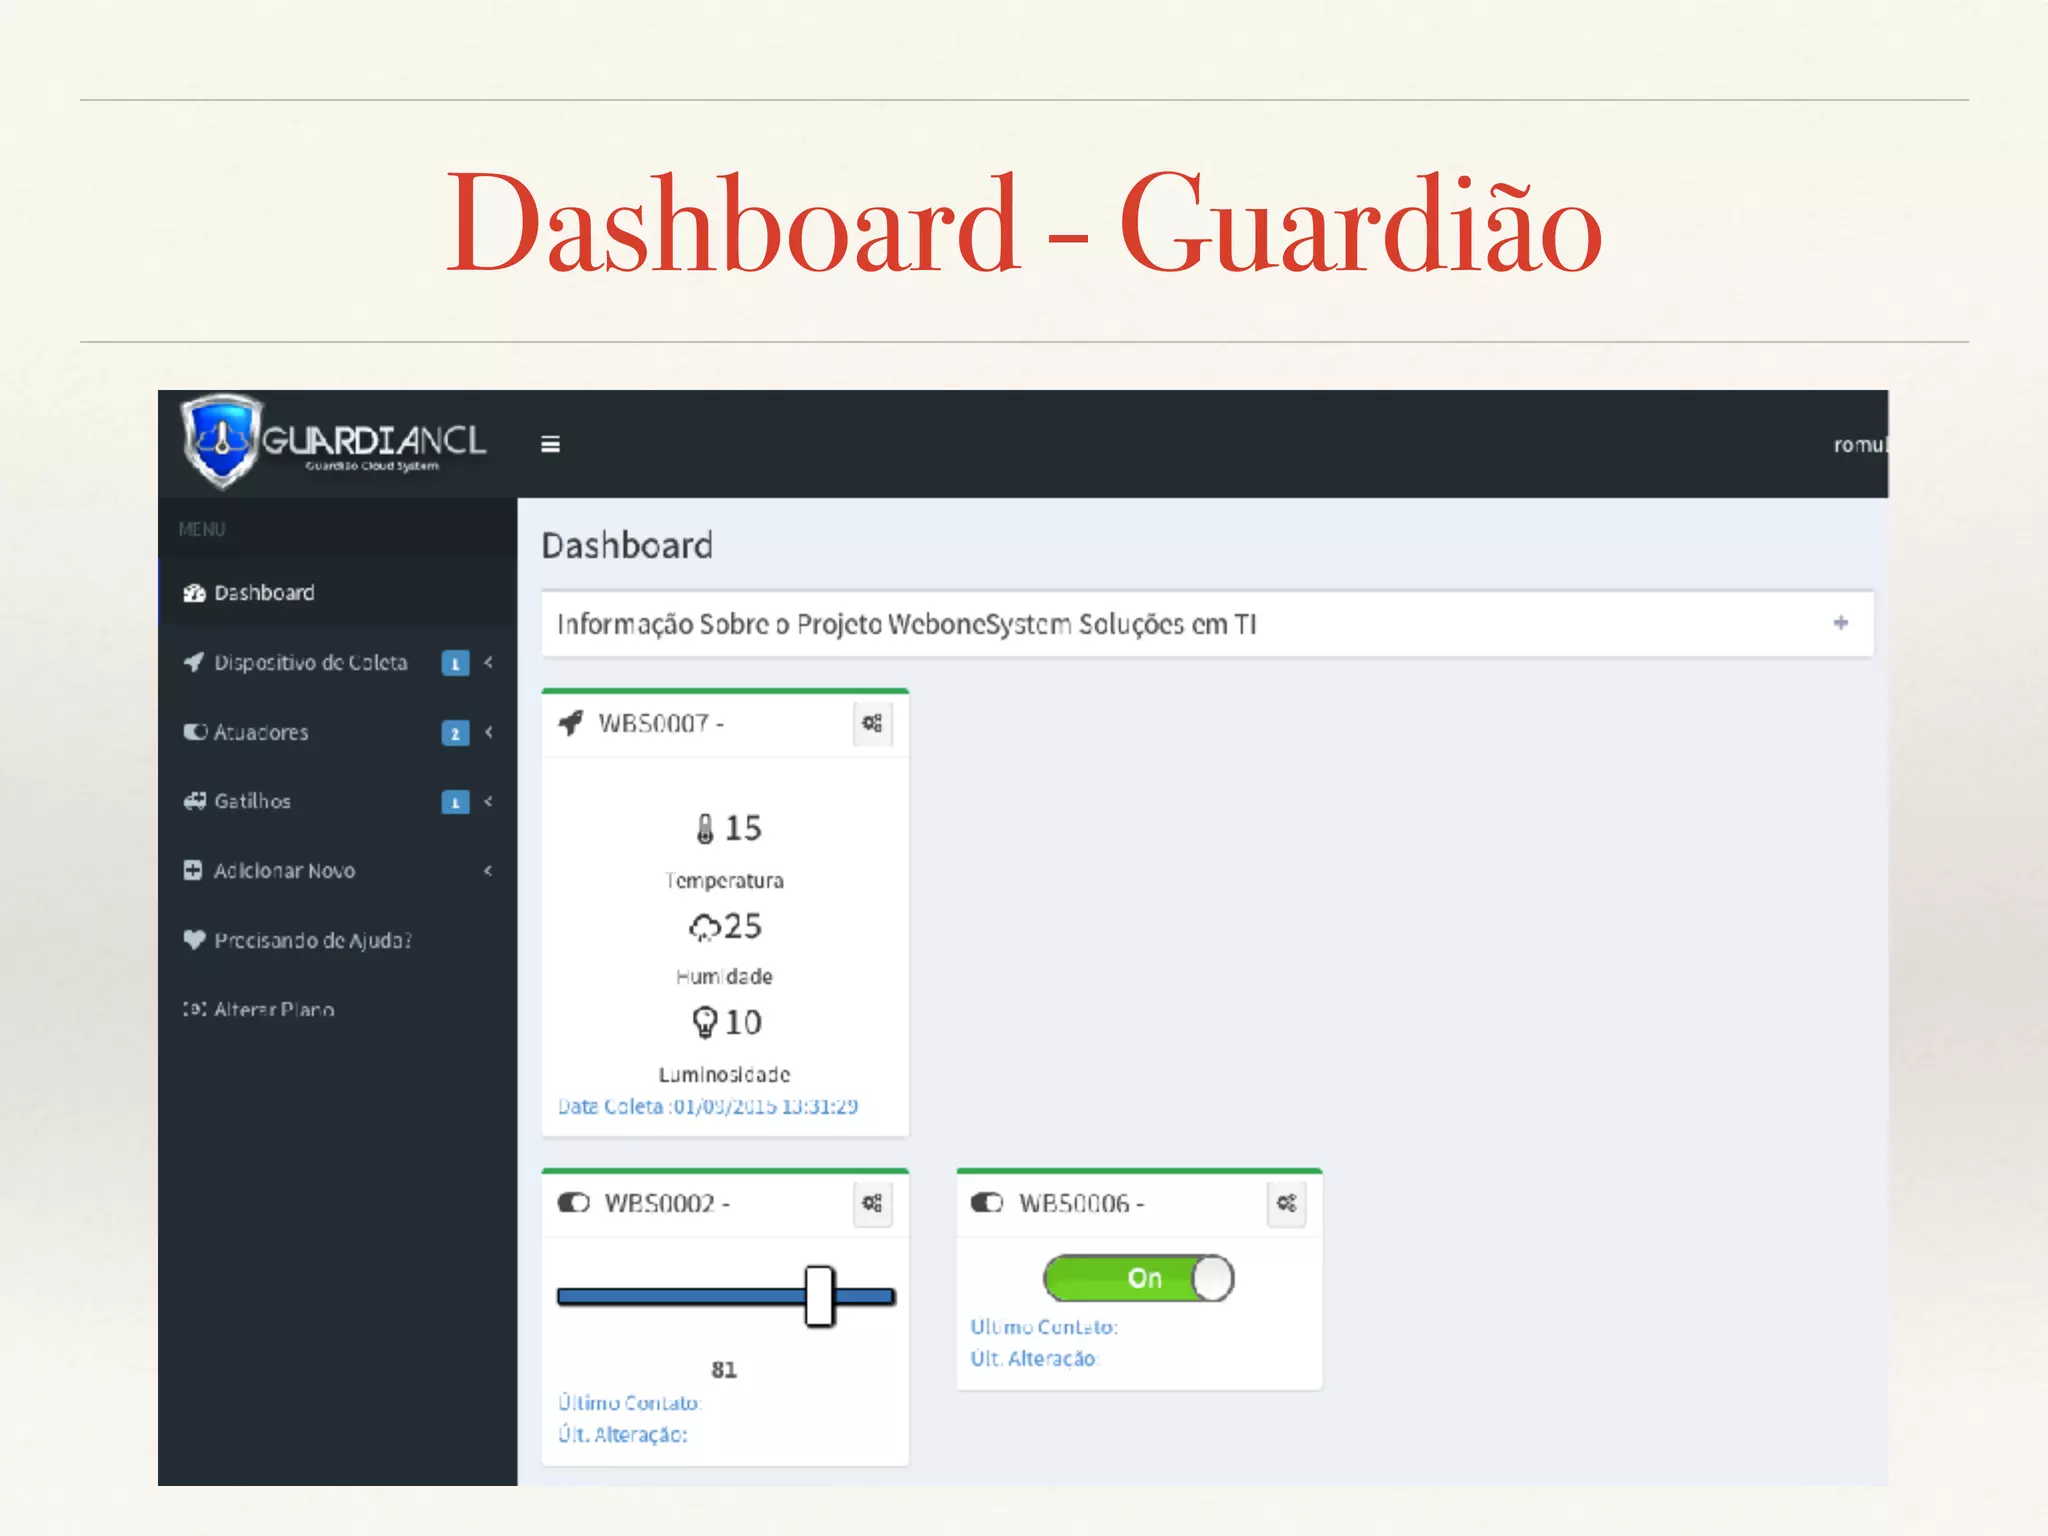This screenshot has height=1536, width=2048.
Task: Click the Adicionar Novo plus-square icon
Action: click(x=193, y=870)
